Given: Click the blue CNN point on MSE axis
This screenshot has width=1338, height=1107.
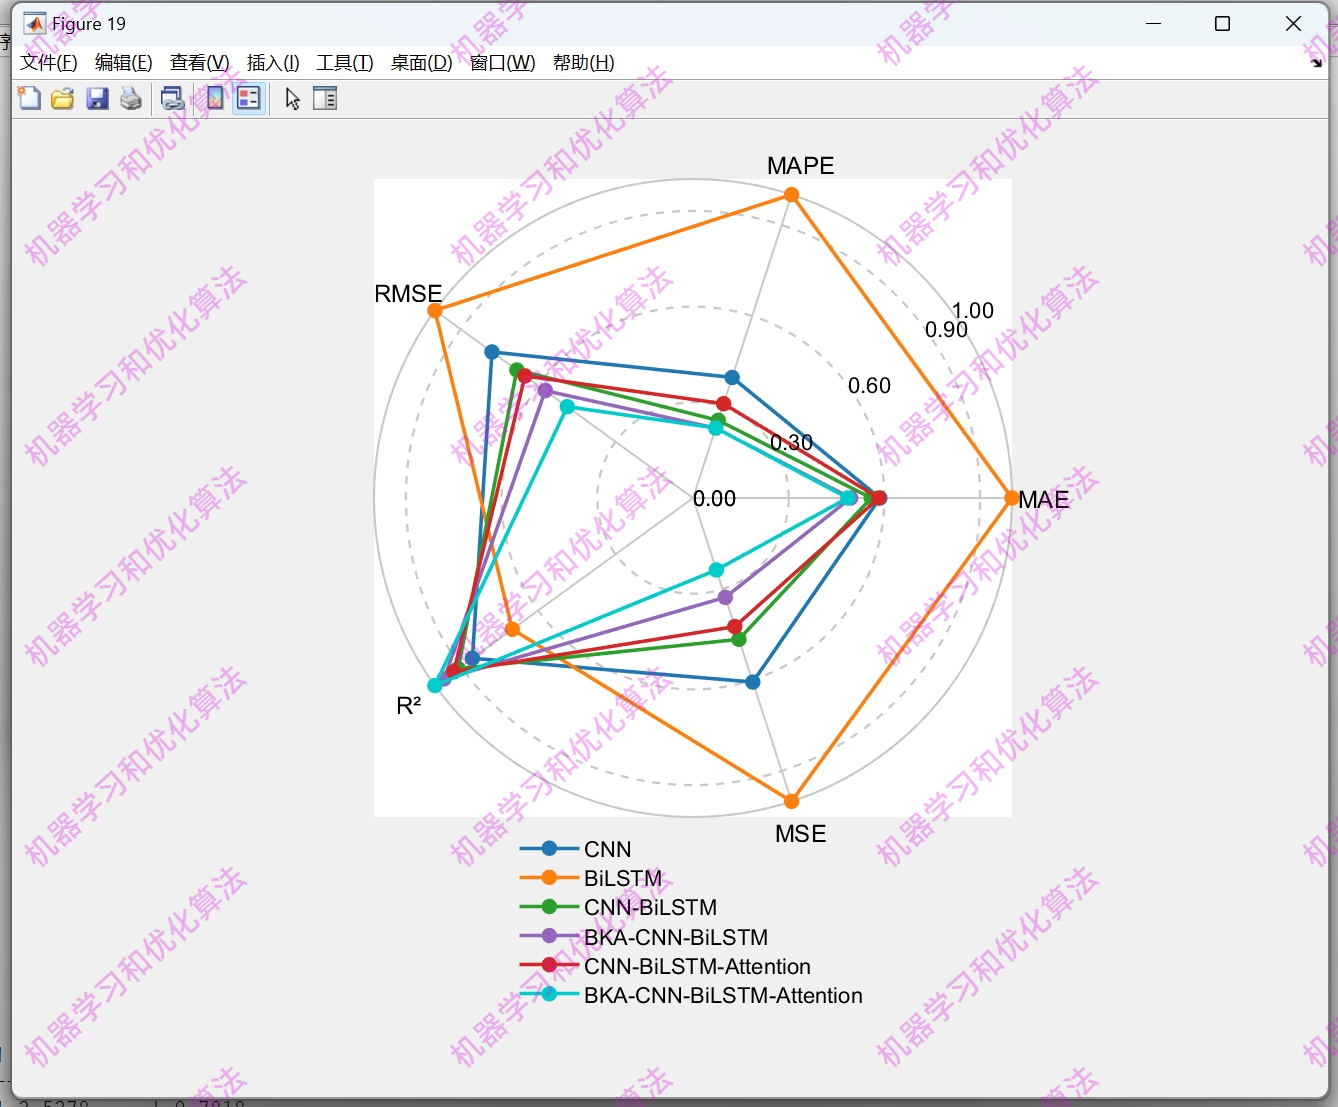Looking at the screenshot, I should (753, 682).
